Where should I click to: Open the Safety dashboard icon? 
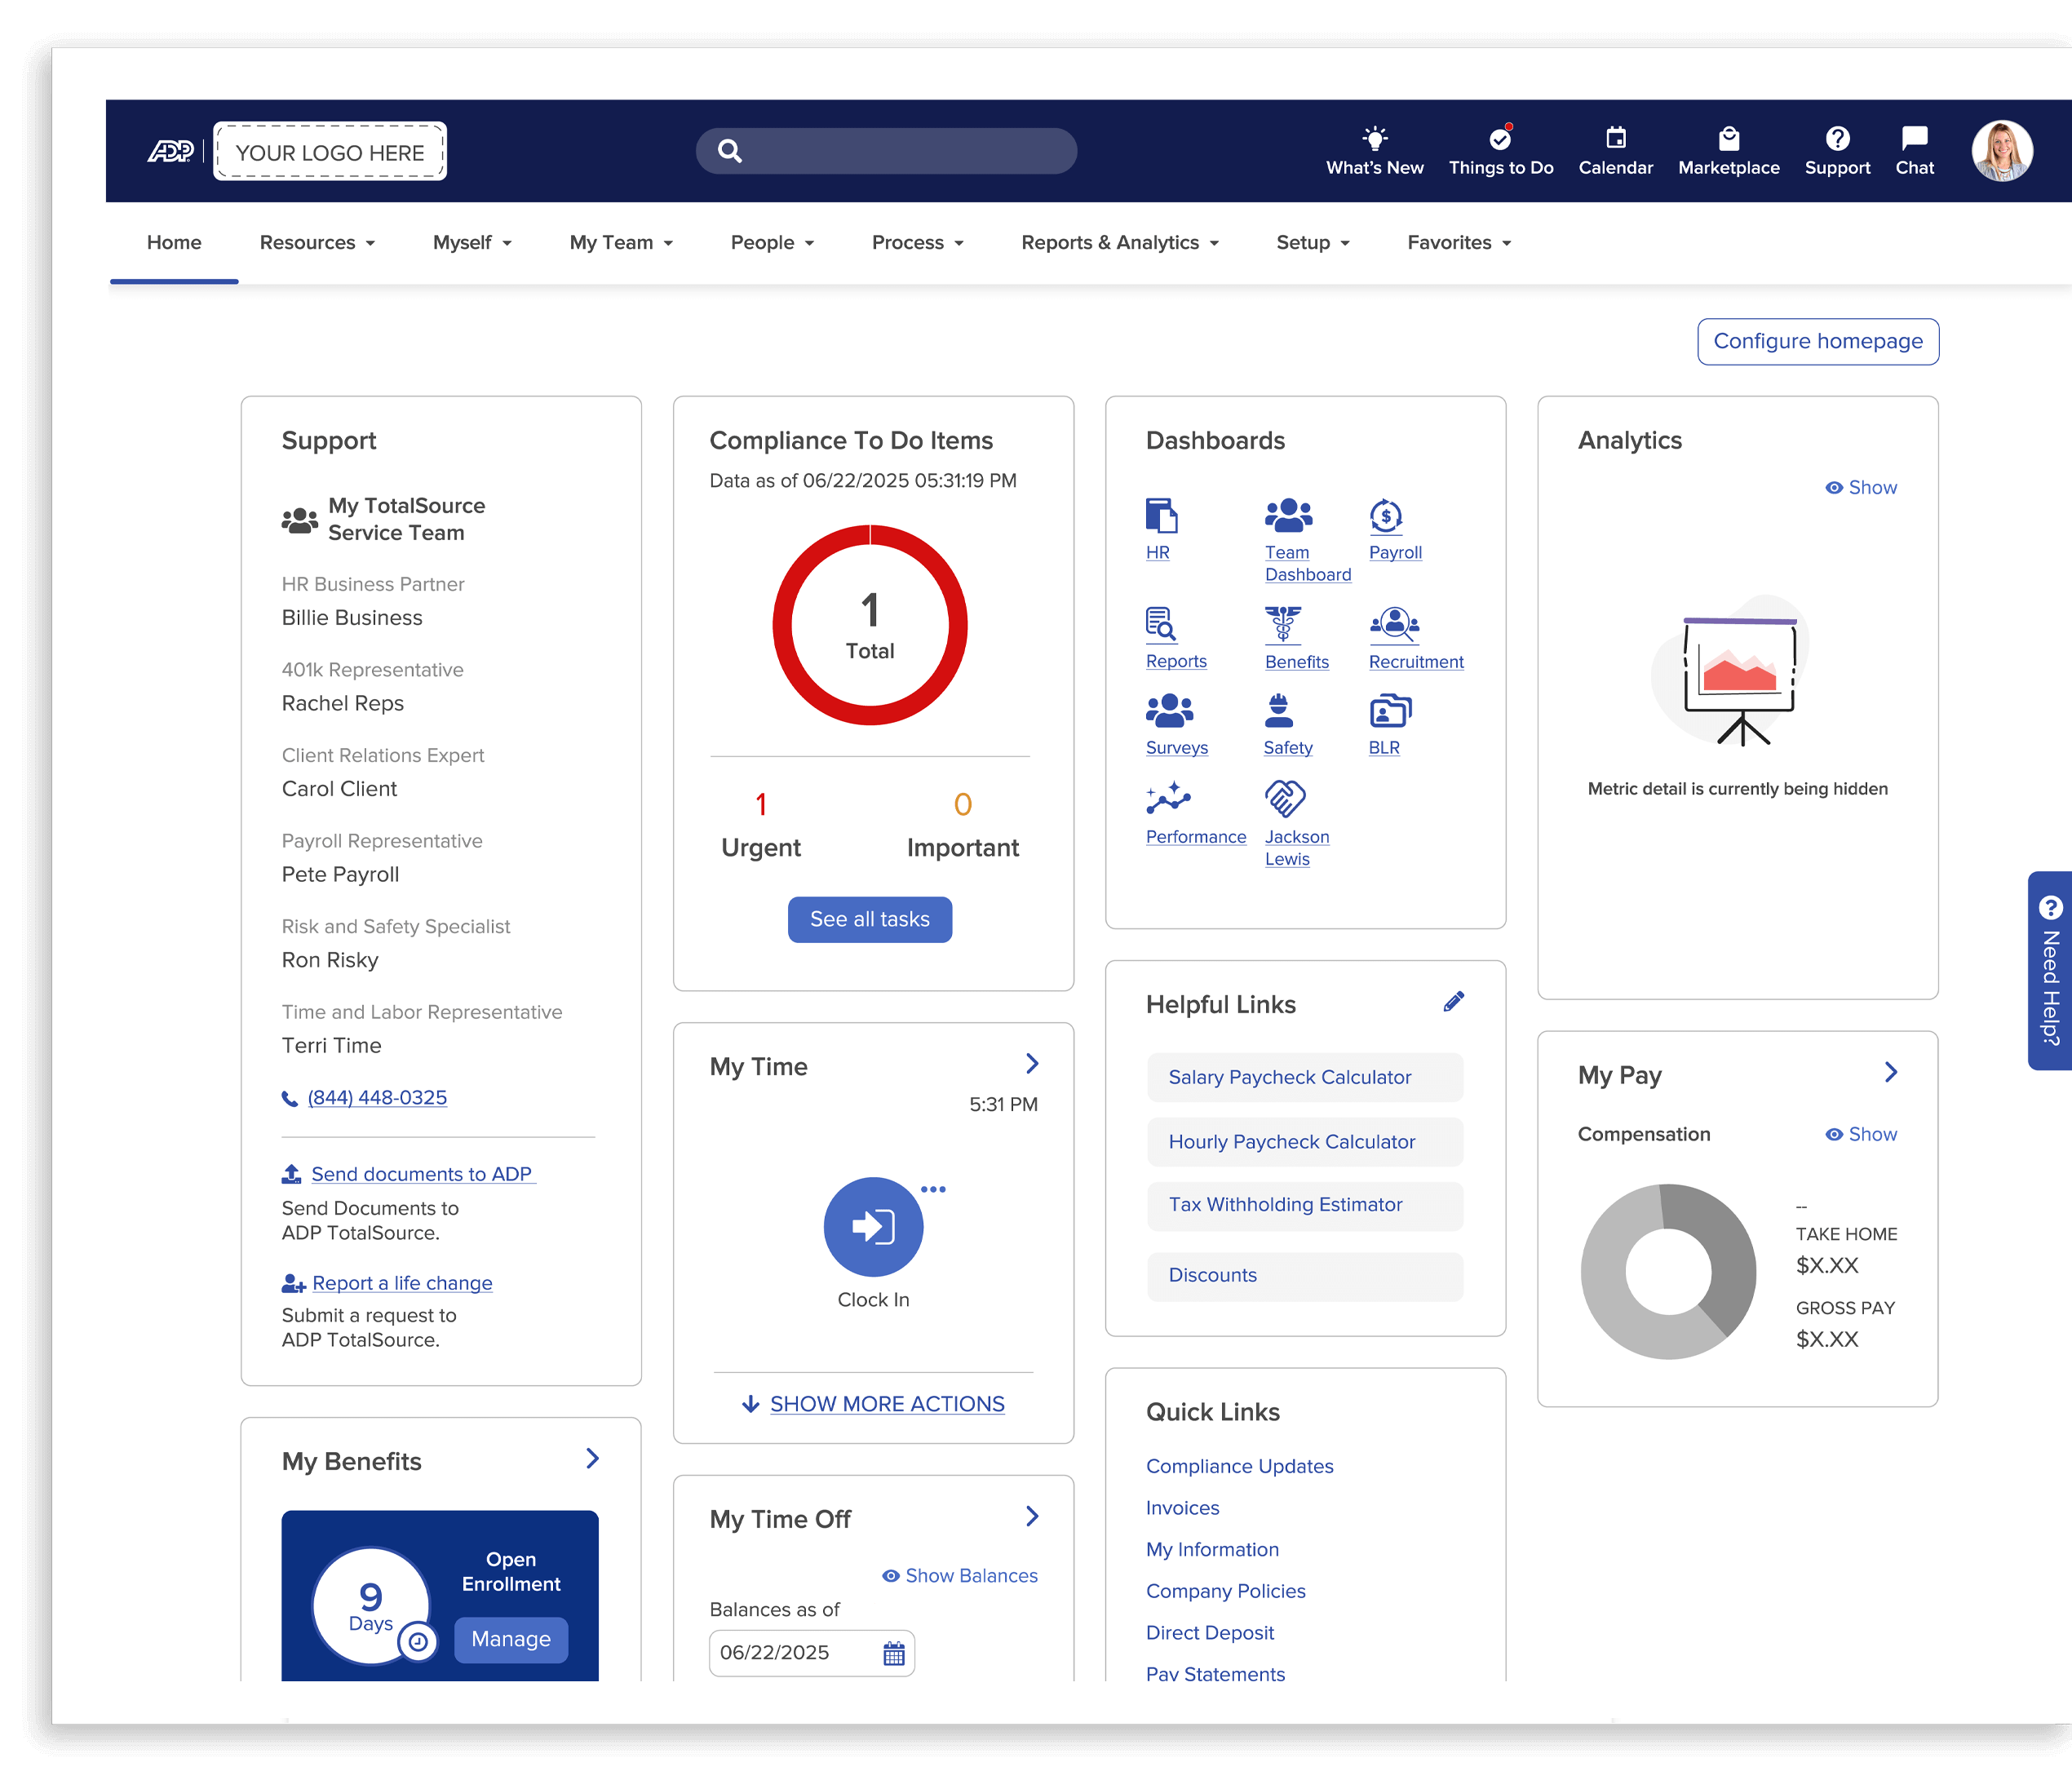coord(1278,711)
